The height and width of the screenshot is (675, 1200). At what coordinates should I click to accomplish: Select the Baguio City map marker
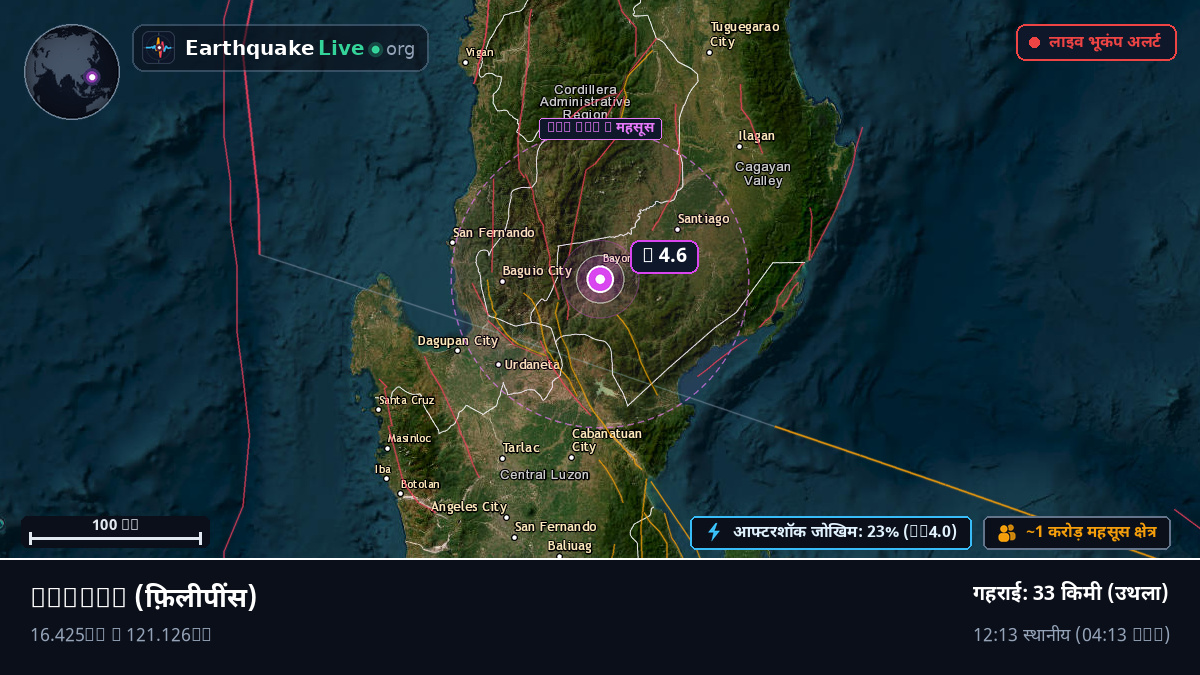[502, 281]
